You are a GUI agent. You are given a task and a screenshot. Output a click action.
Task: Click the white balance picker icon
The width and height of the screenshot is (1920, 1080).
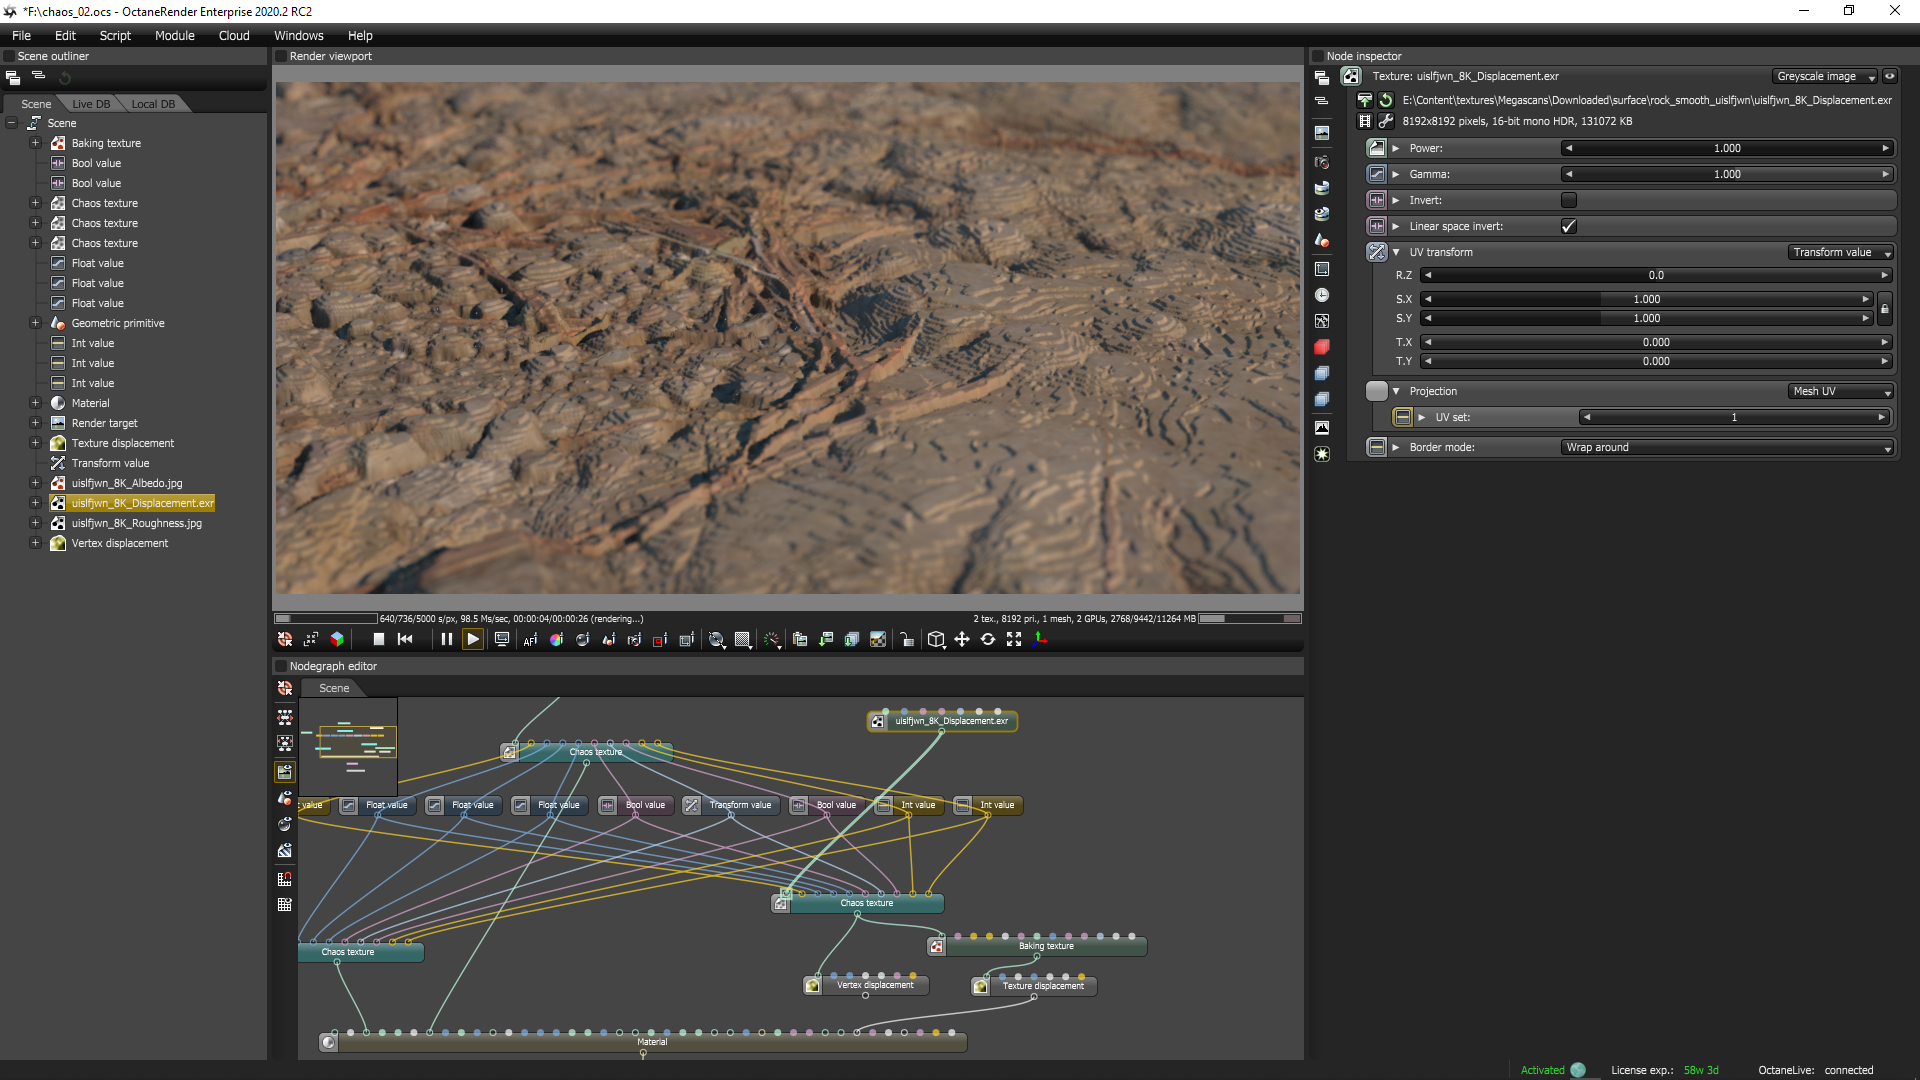[556, 640]
